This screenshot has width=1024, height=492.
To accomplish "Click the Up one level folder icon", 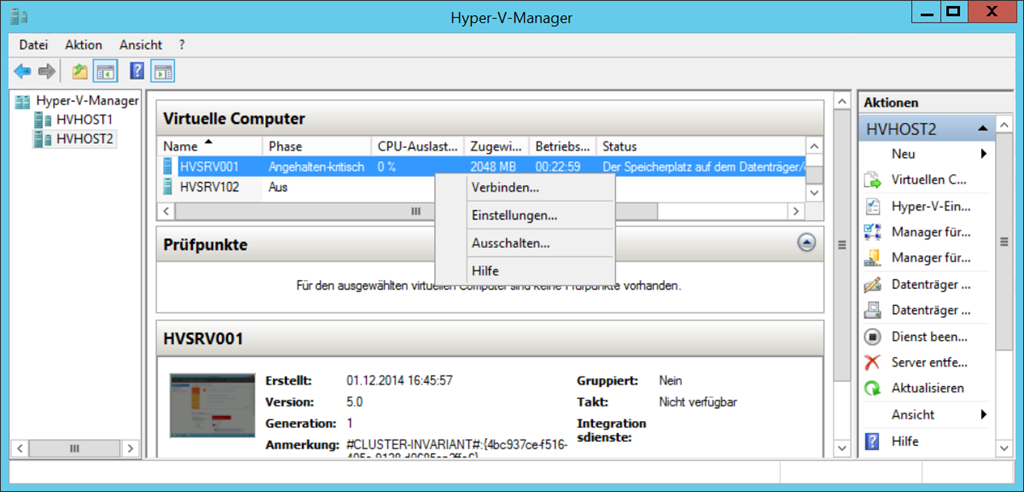I will (80, 71).
